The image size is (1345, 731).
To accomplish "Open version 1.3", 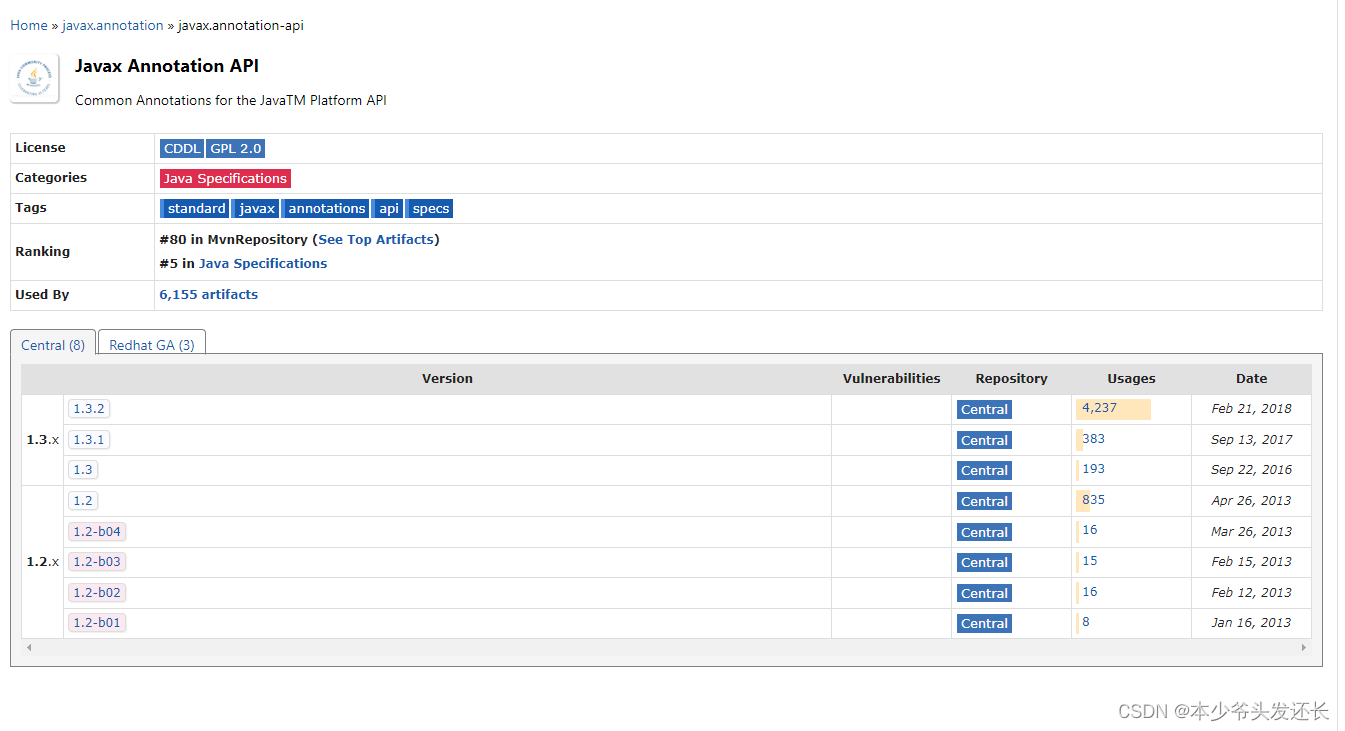I will [83, 469].
